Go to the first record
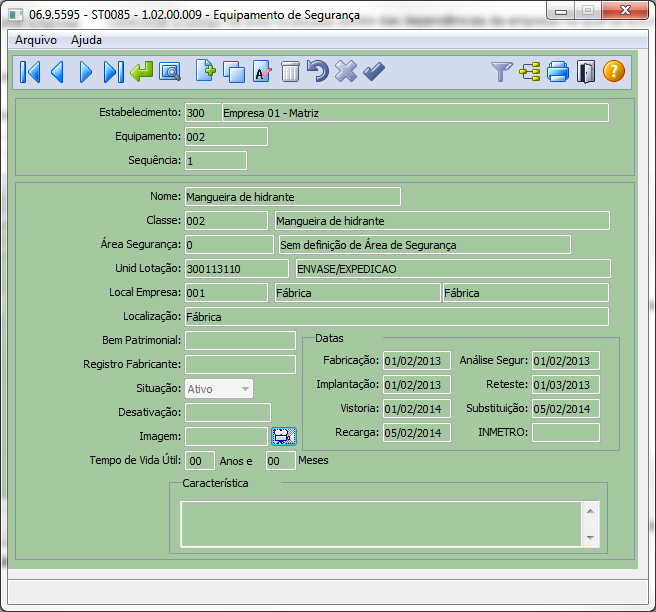 [x=30, y=72]
